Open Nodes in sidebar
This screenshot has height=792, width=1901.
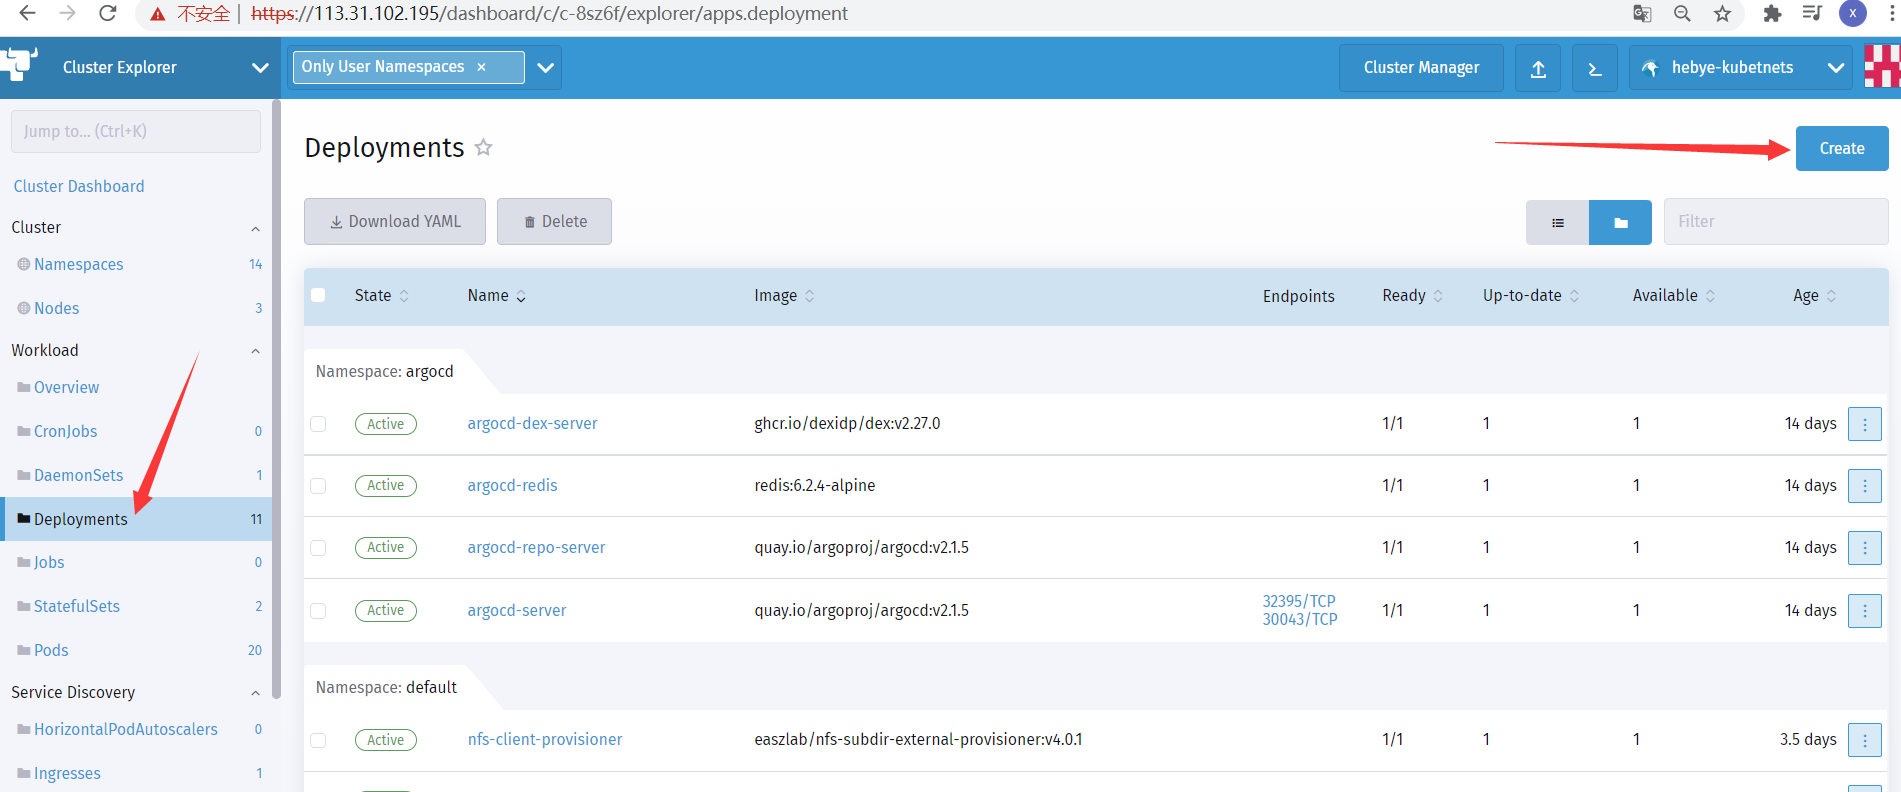click(x=57, y=308)
